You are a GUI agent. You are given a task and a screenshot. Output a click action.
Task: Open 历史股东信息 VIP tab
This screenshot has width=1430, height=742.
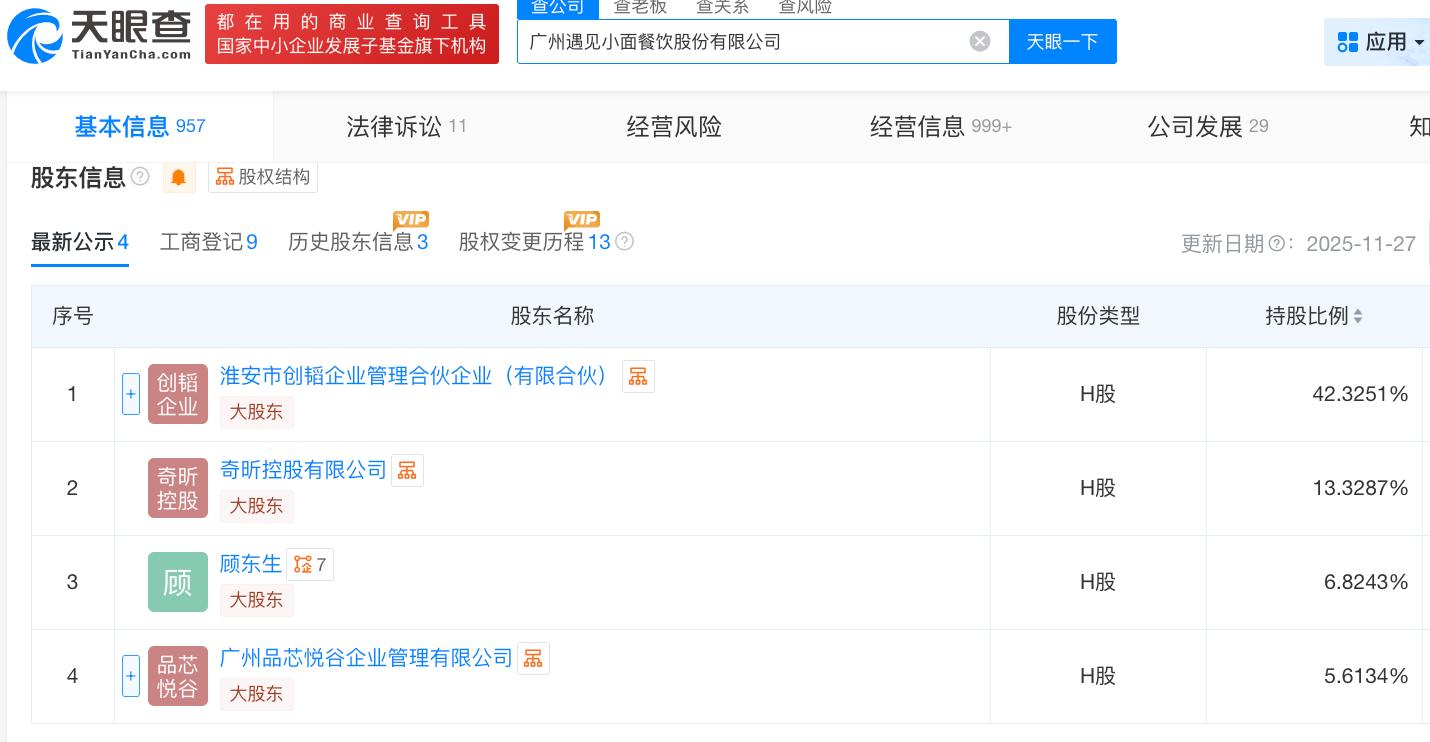click(x=357, y=242)
